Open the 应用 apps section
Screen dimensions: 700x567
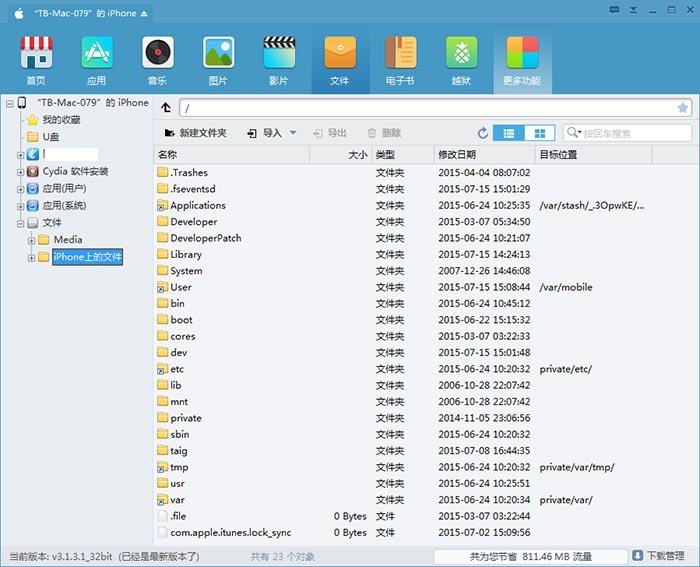(97, 60)
